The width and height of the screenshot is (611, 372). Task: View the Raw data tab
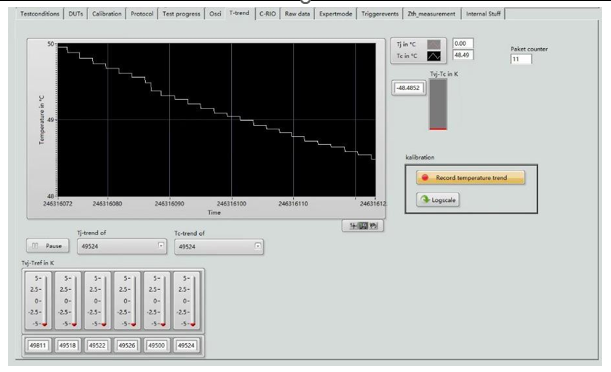[x=297, y=14]
